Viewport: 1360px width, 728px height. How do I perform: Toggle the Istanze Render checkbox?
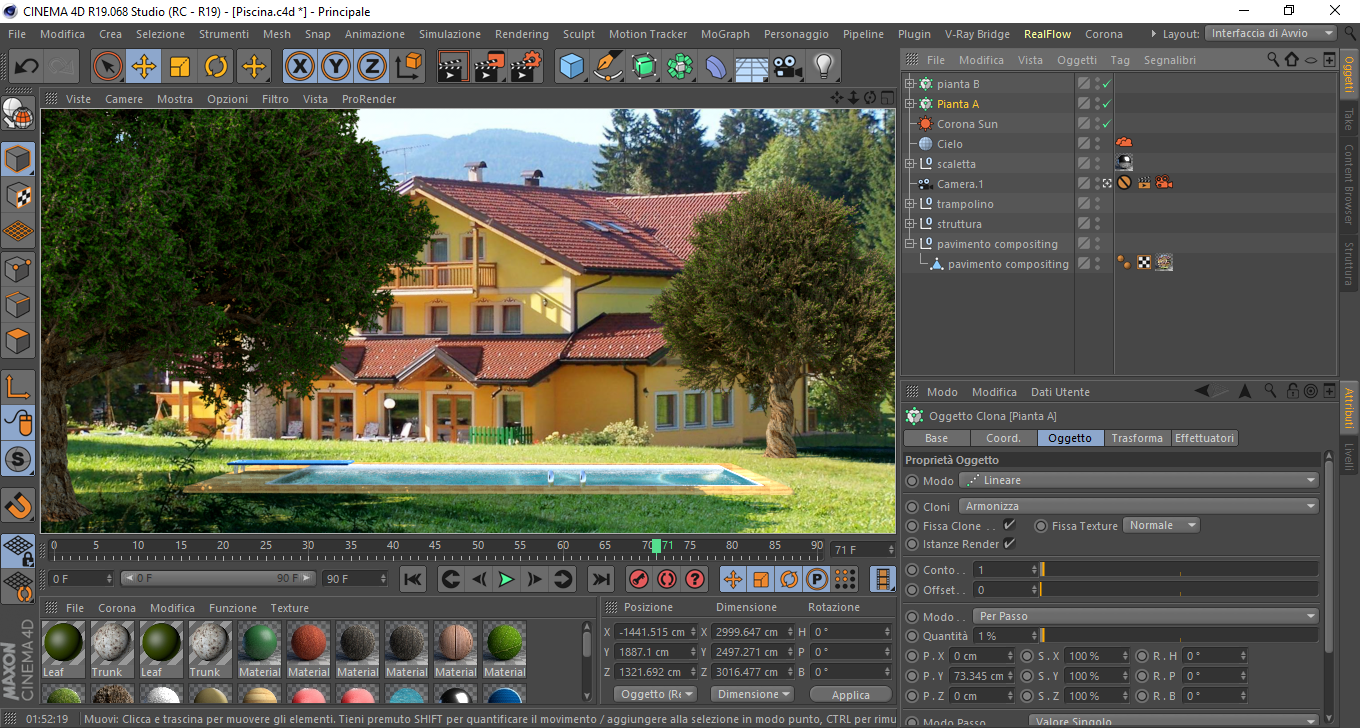1009,543
